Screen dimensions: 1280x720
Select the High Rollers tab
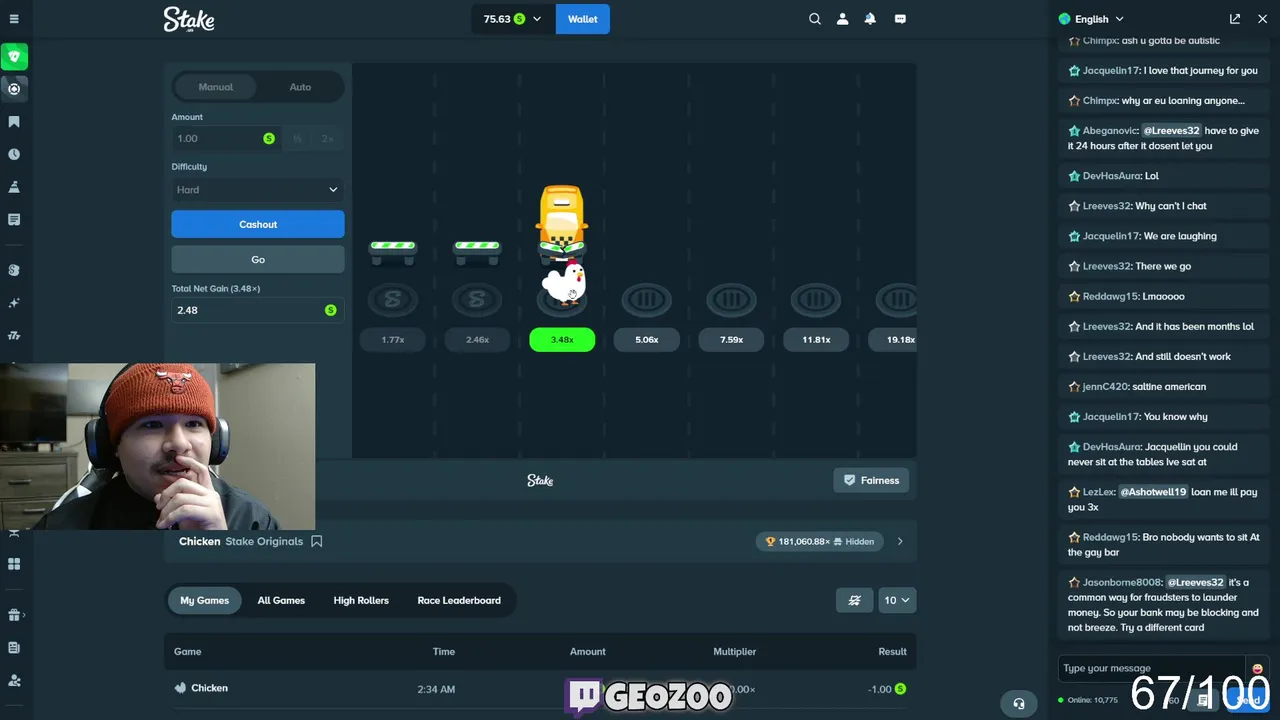pyautogui.click(x=361, y=600)
